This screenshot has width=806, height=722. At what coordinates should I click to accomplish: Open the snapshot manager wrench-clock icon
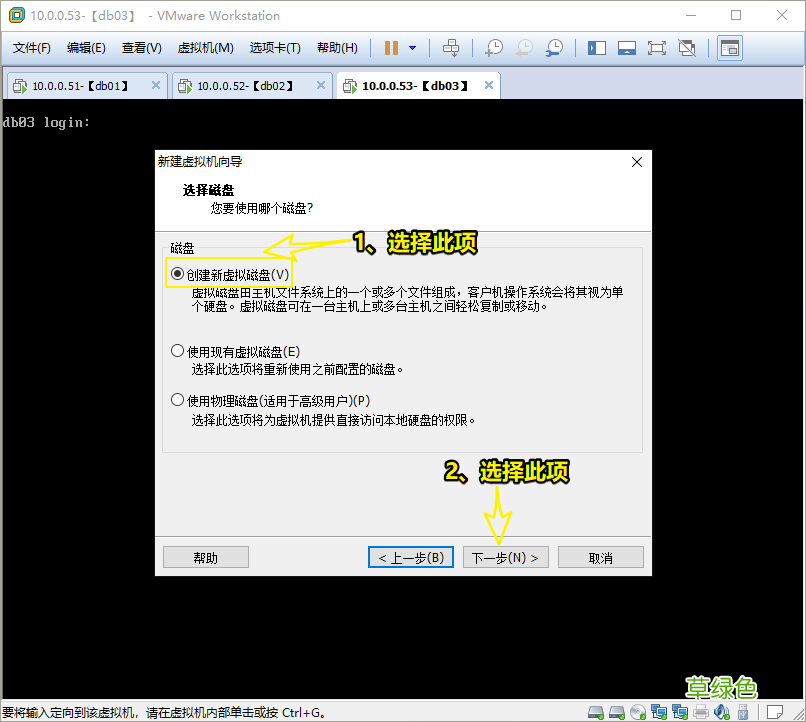tap(555, 48)
